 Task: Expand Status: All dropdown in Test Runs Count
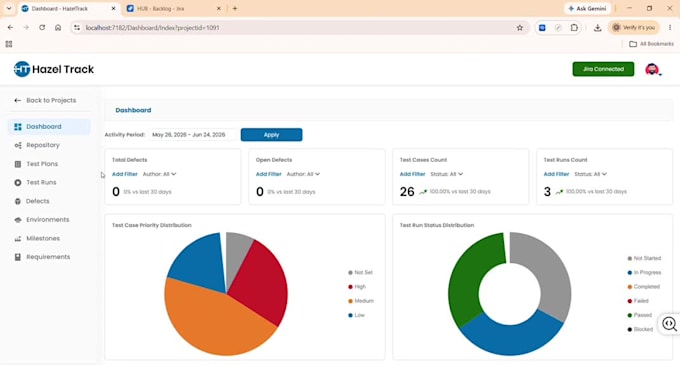pos(591,174)
